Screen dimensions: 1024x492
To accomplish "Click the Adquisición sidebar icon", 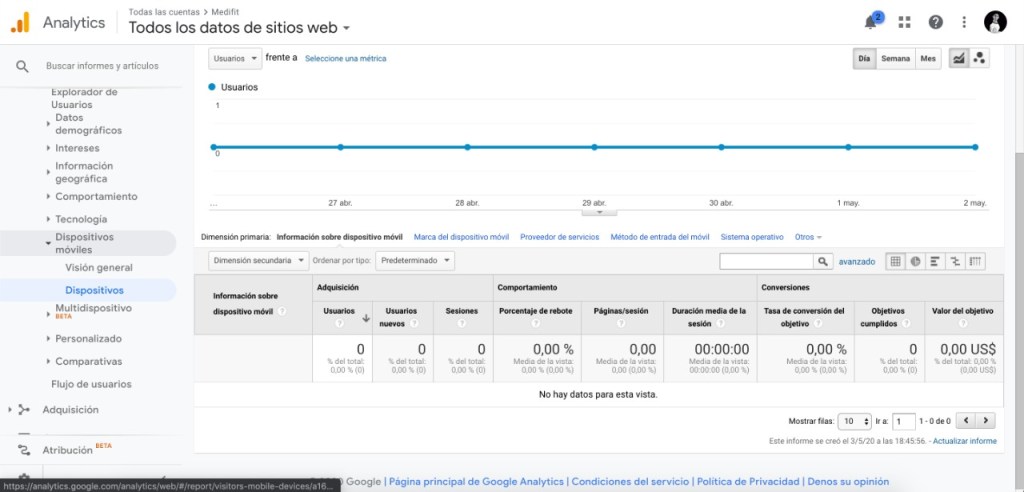I will coord(24,410).
